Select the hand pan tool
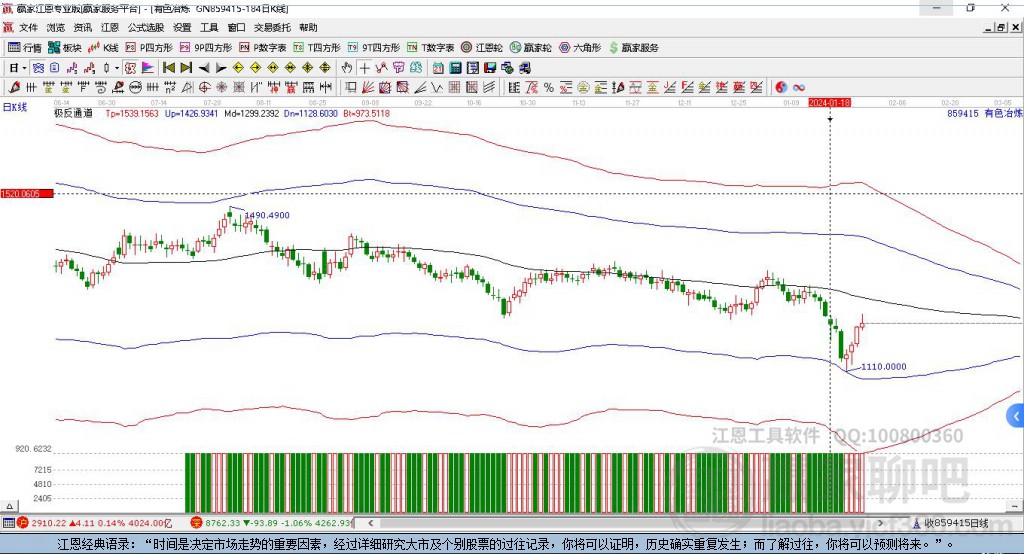Screen dimensions: 1024x554 pyautogui.click(x=347, y=68)
